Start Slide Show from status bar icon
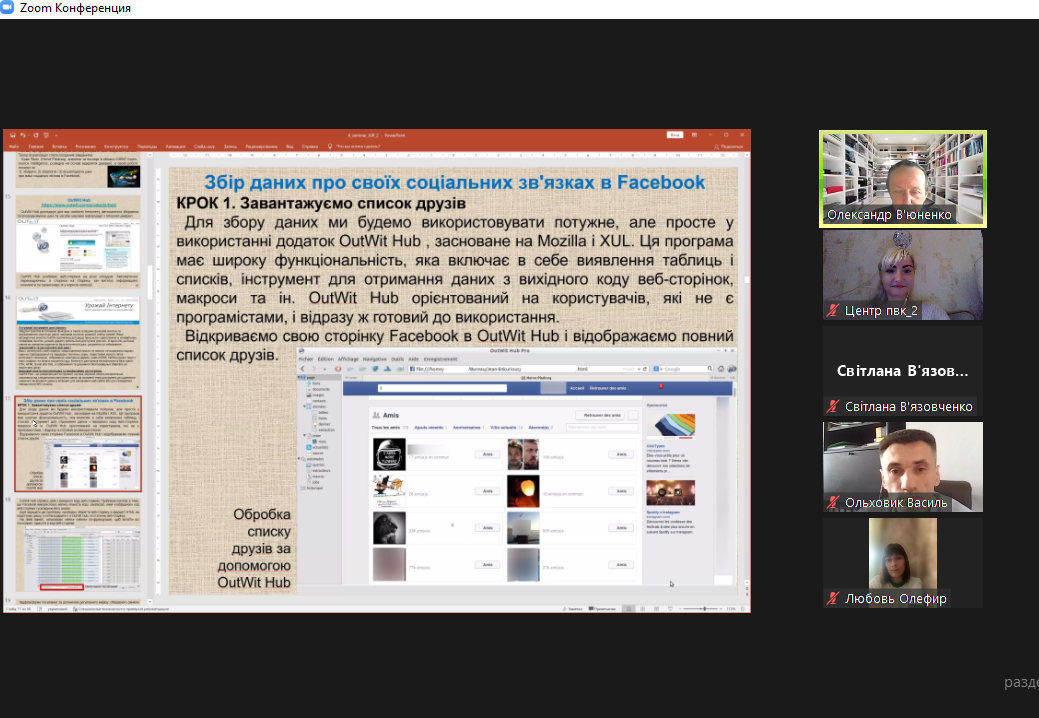This screenshot has height=718, width=1039. tap(670, 609)
